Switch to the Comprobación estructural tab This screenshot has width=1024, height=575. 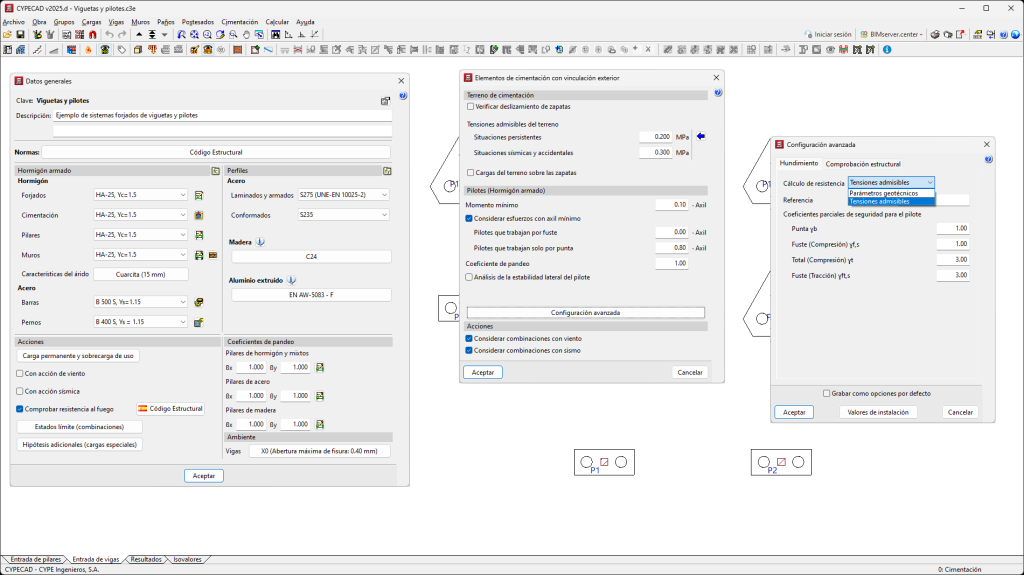pyautogui.click(x=862, y=164)
